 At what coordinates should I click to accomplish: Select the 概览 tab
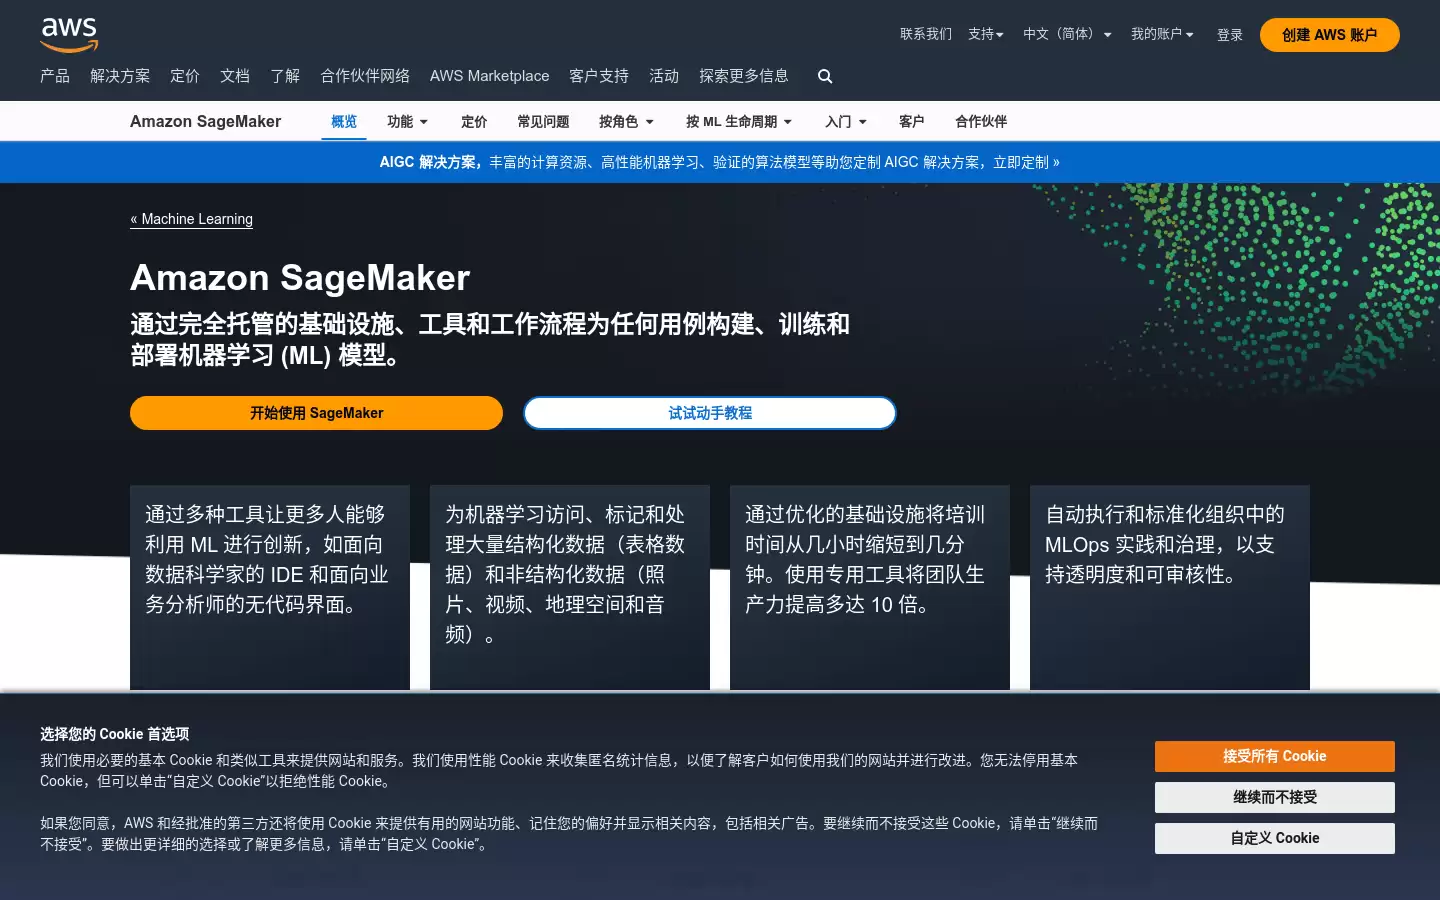(344, 121)
